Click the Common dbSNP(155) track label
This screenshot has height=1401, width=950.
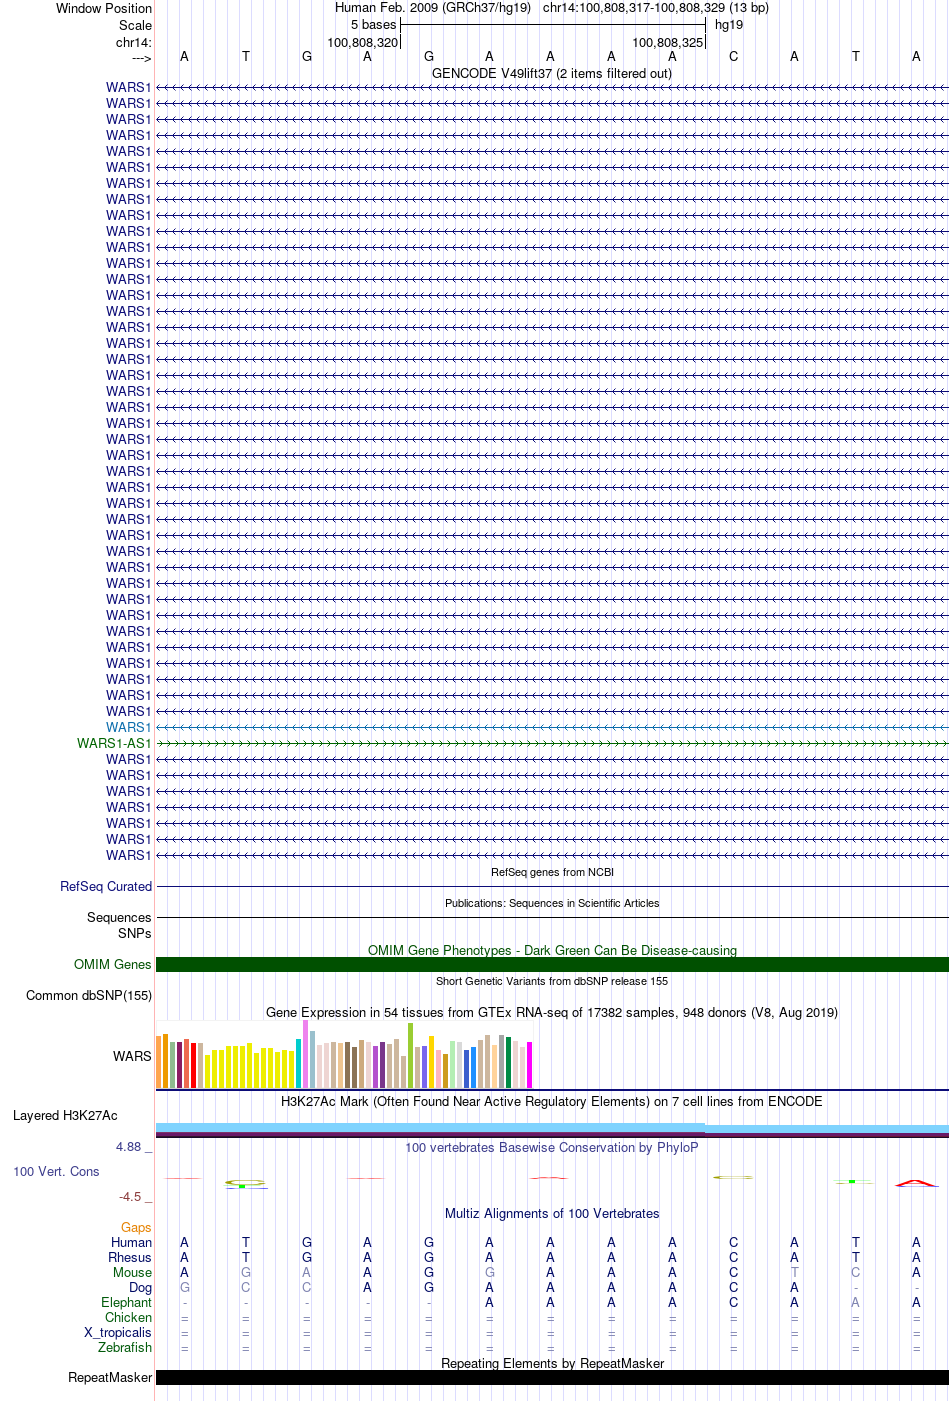pyautogui.click(x=89, y=995)
